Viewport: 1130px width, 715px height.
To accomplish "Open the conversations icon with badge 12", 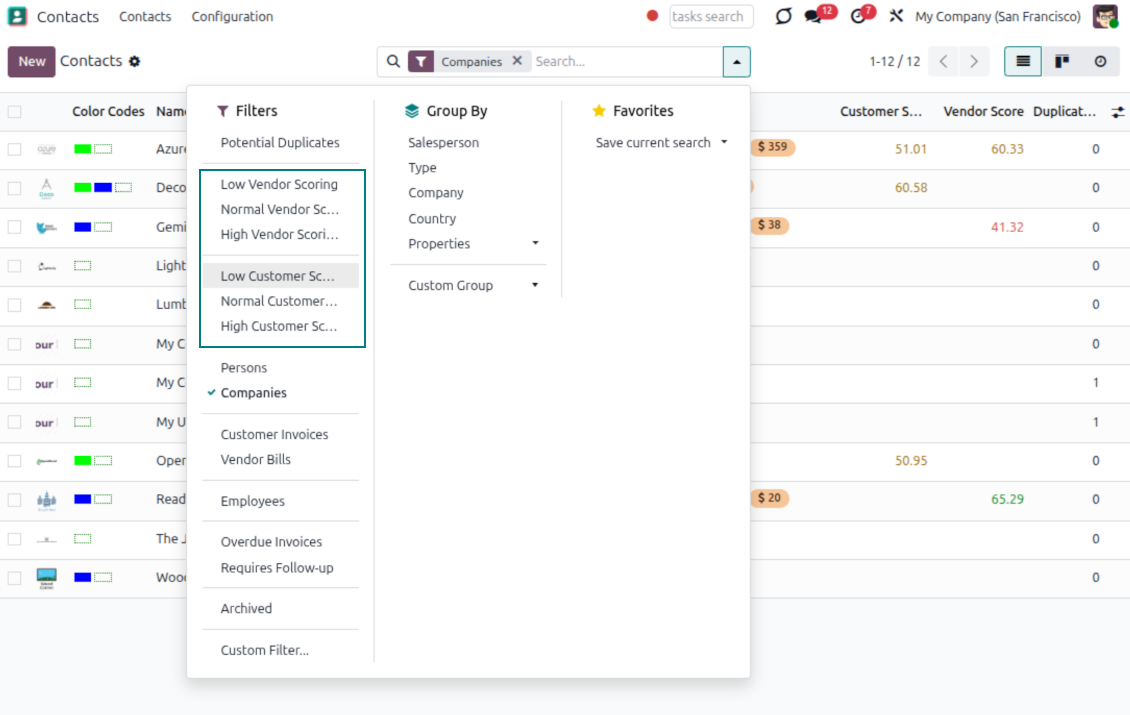I will 814,17.
